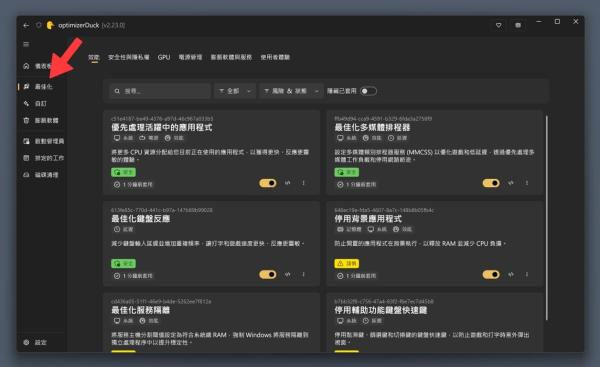Open 最佳化 in the sidebar

click(42, 86)
